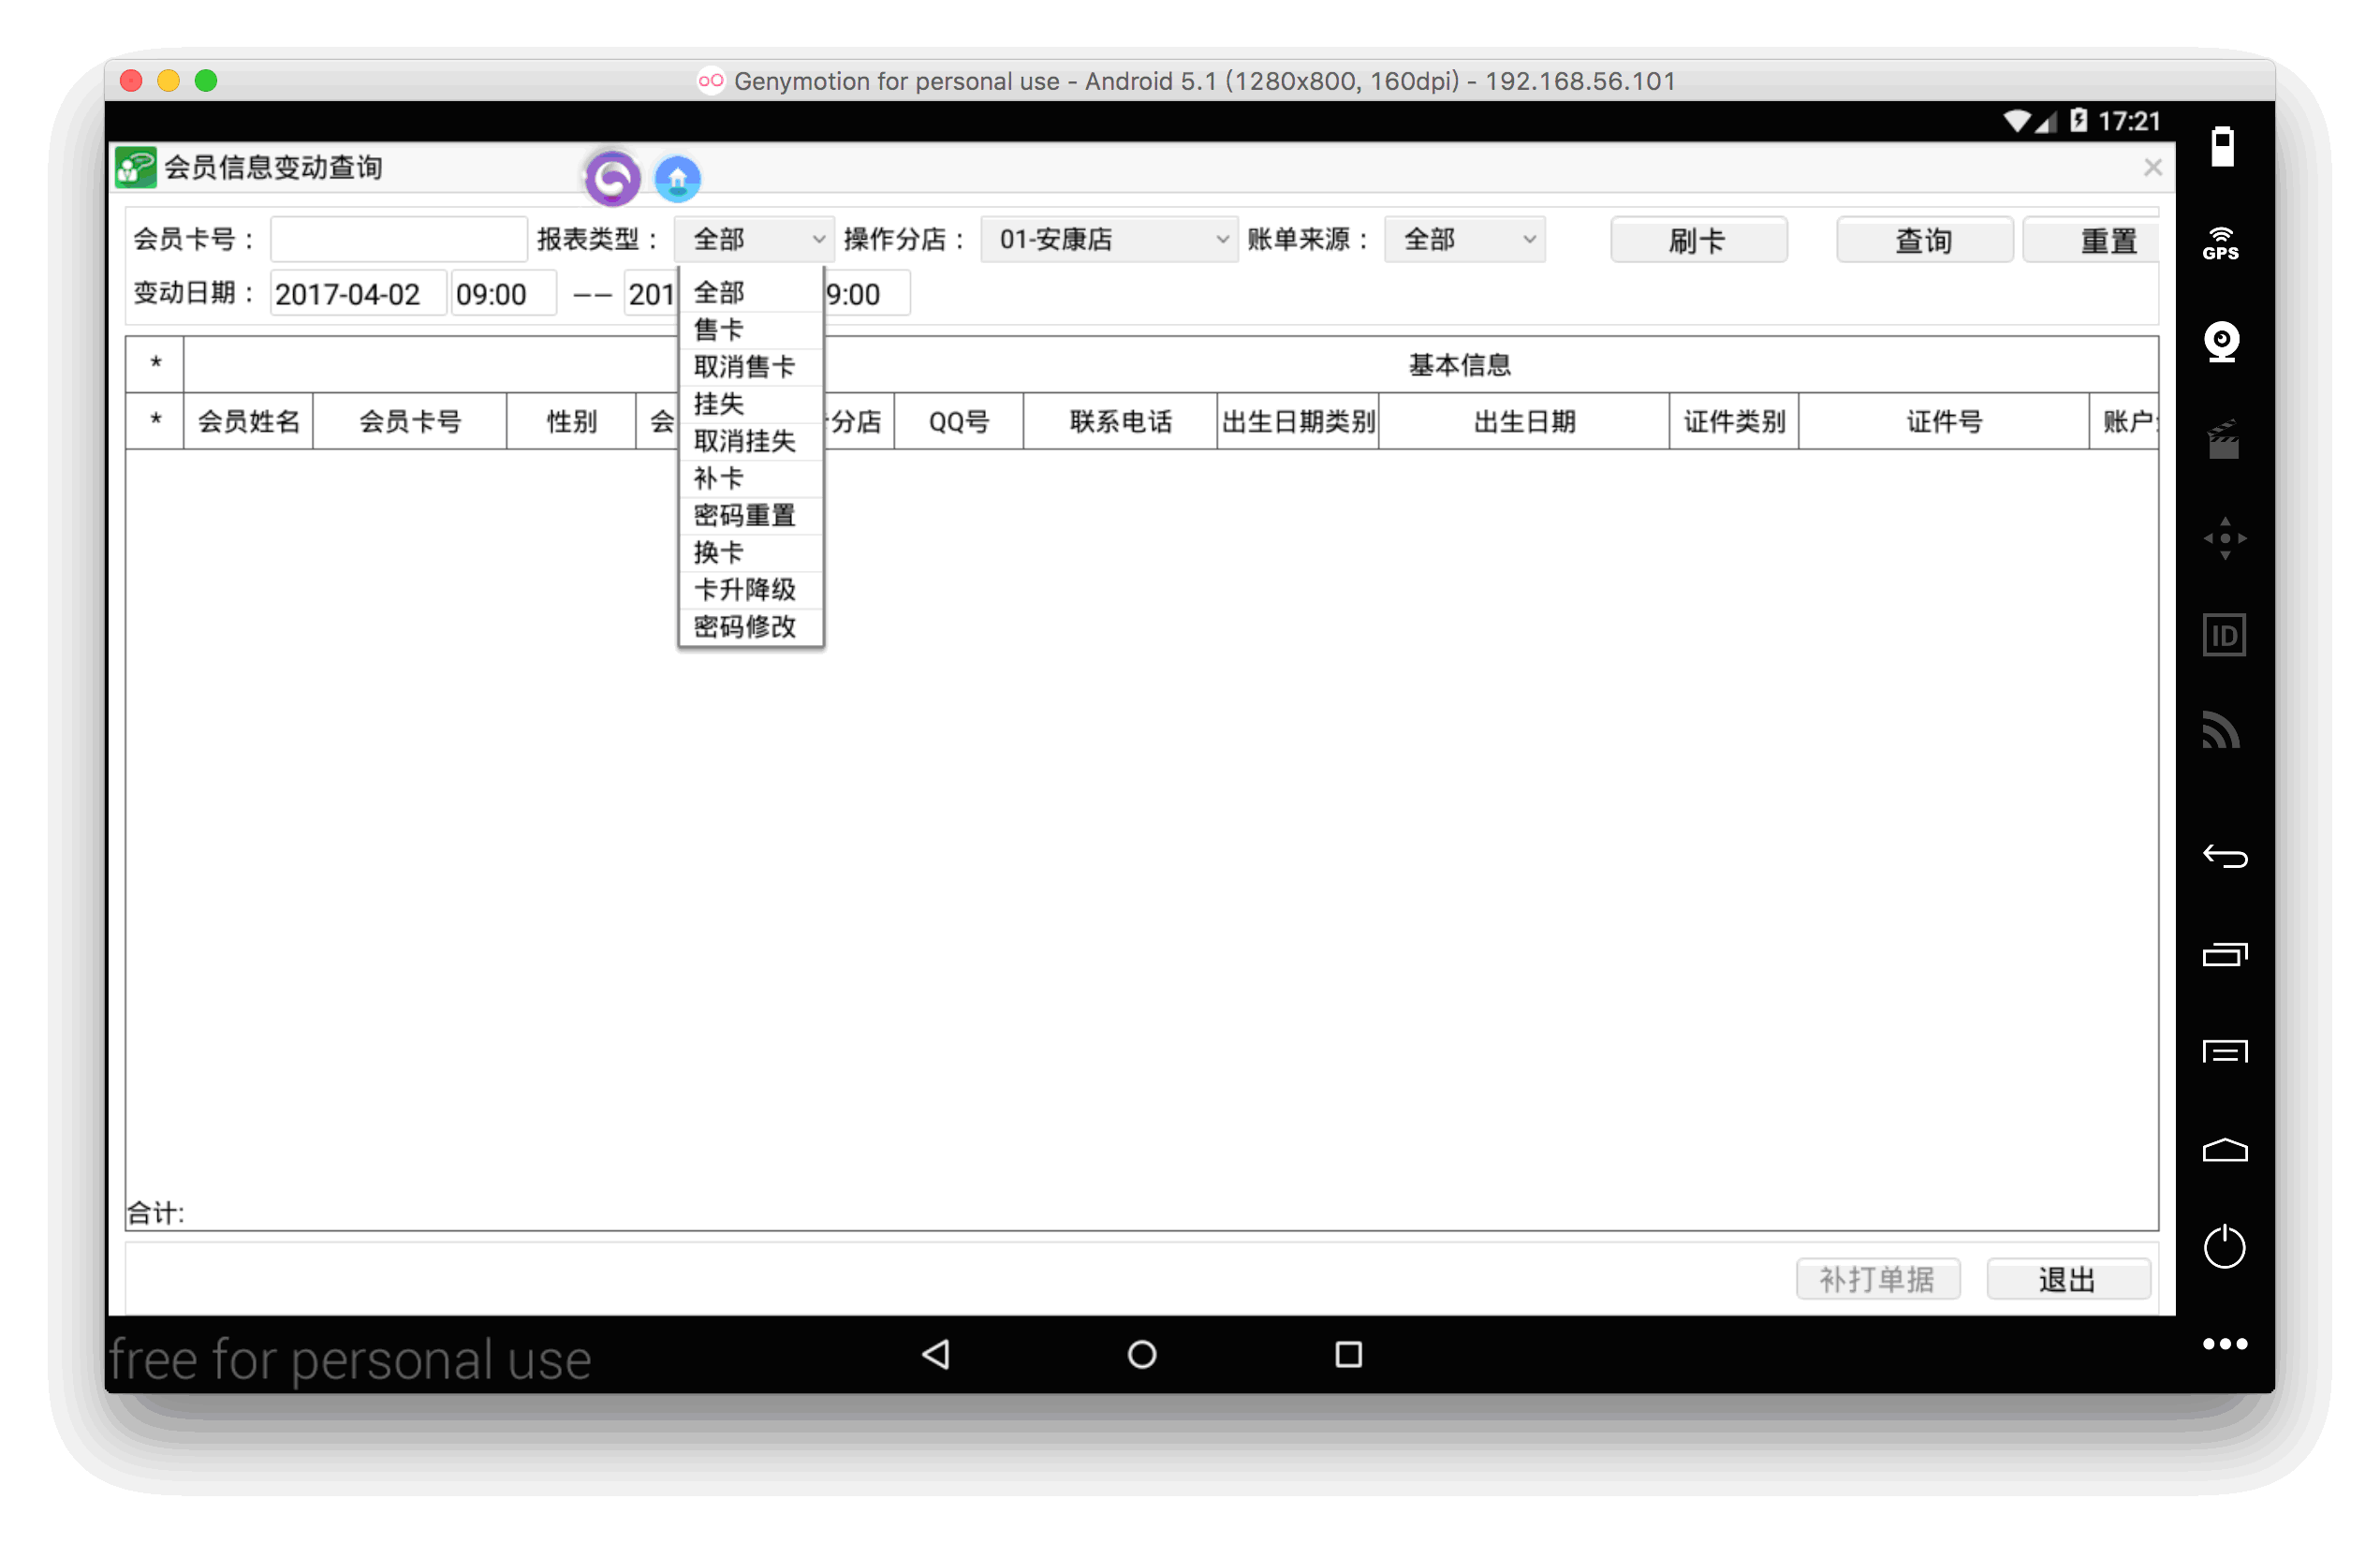The width and height of the screenshot is (2380, 1543).
Task: Click the 刷卡 button
Action: tap(1698, 240)
